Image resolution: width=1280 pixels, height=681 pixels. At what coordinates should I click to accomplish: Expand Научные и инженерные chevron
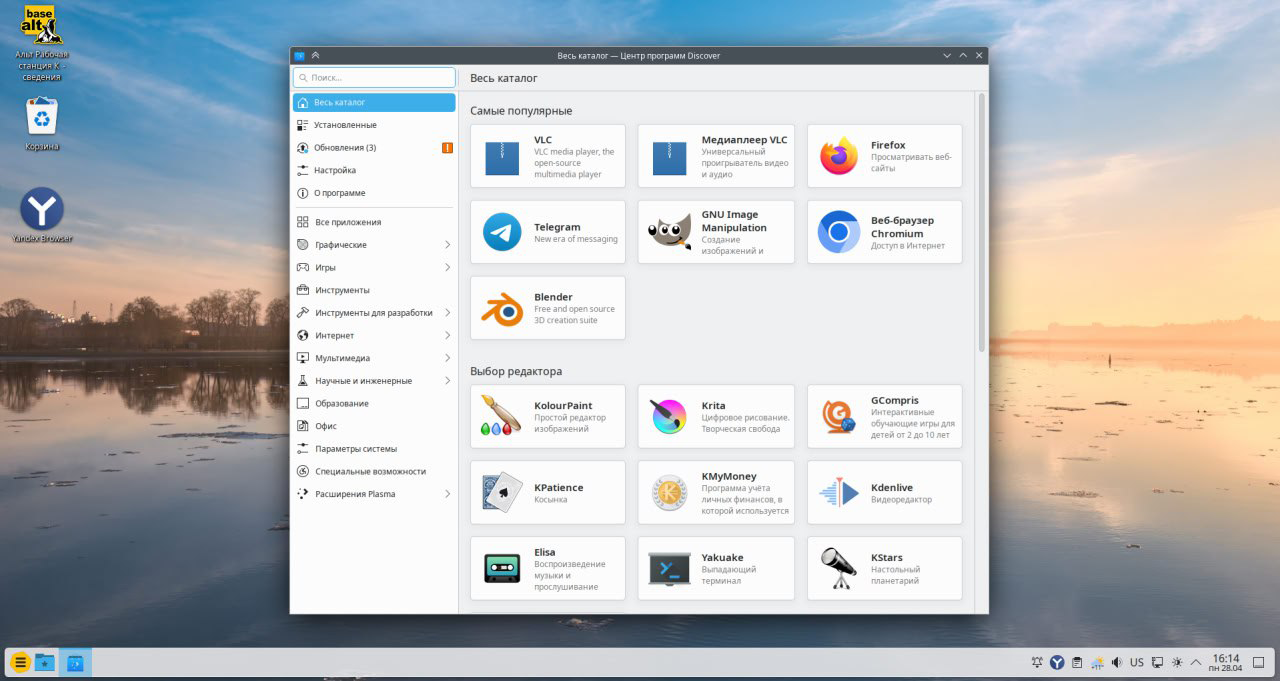tap(447, 381)
